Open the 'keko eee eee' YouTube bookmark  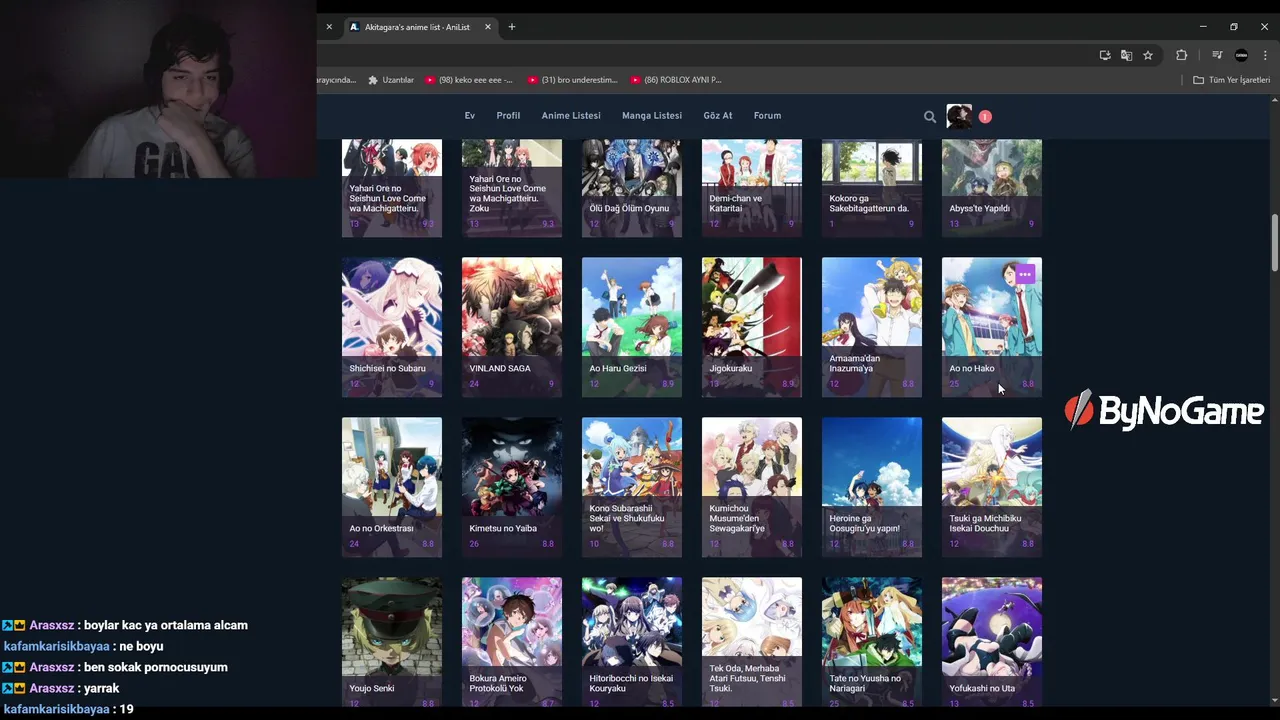click(469, 80)
